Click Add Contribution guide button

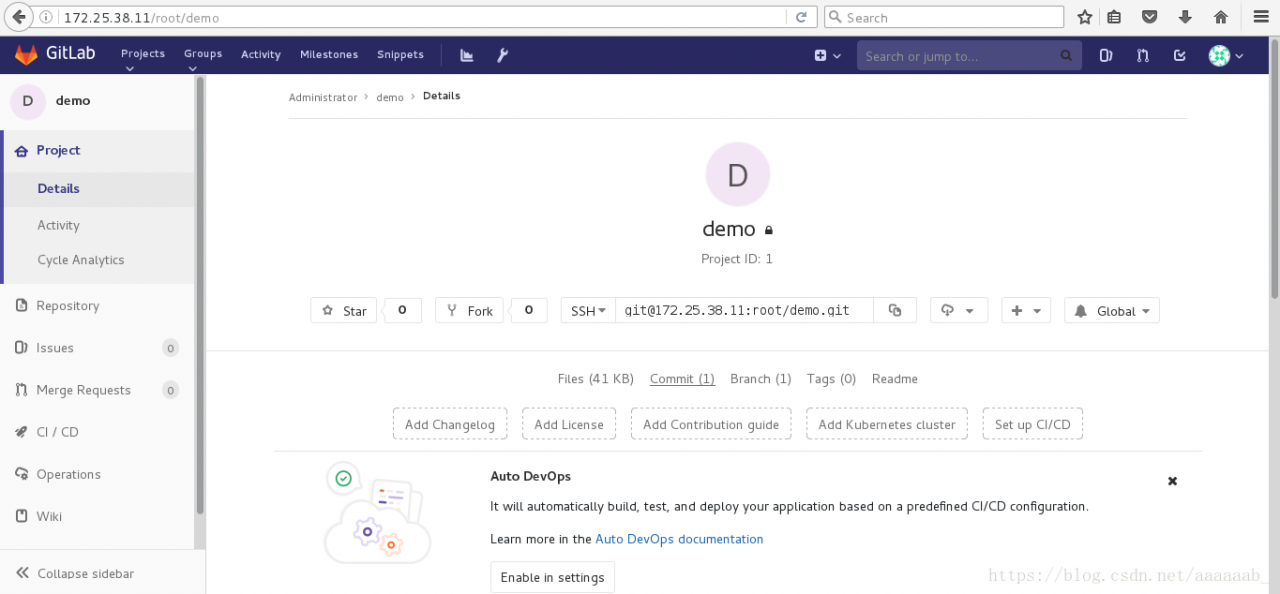[x=711, y=424]
